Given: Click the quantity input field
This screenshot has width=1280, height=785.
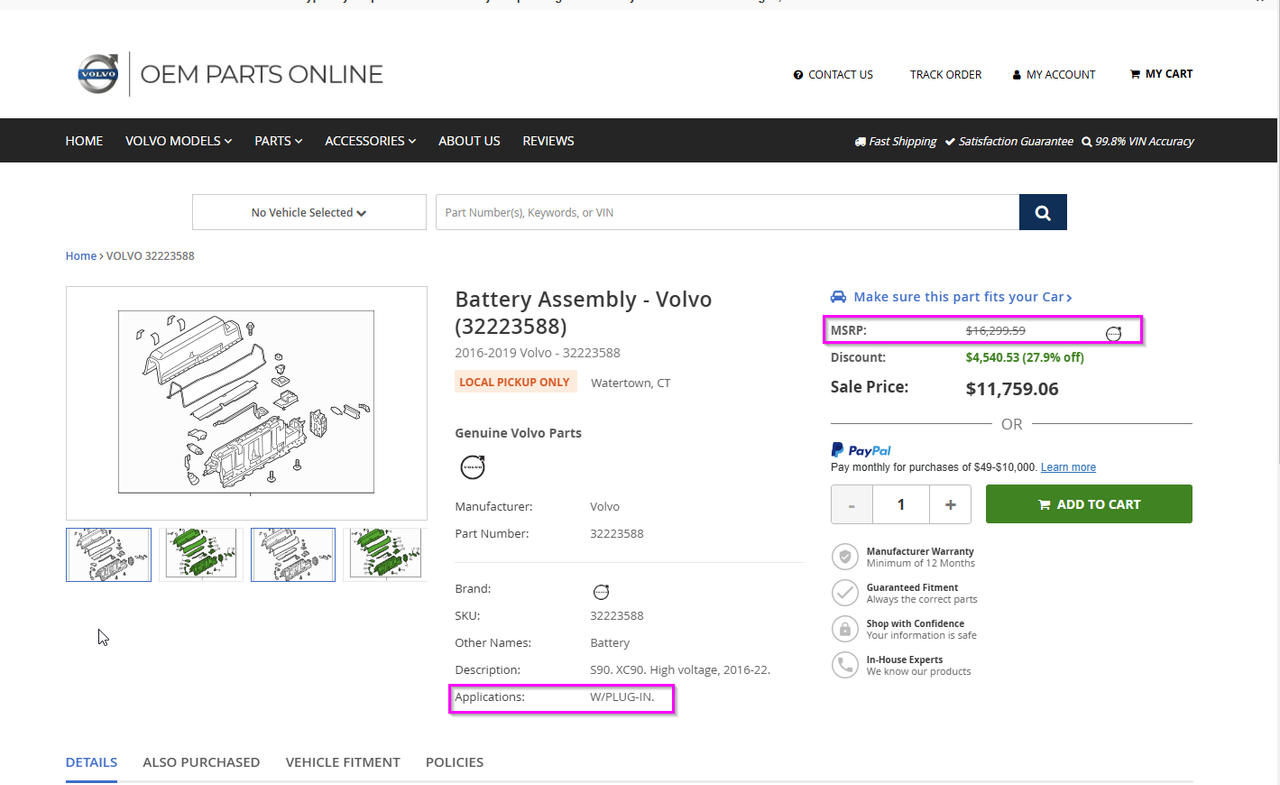Looking at the screenshot, I should (901, 505).
